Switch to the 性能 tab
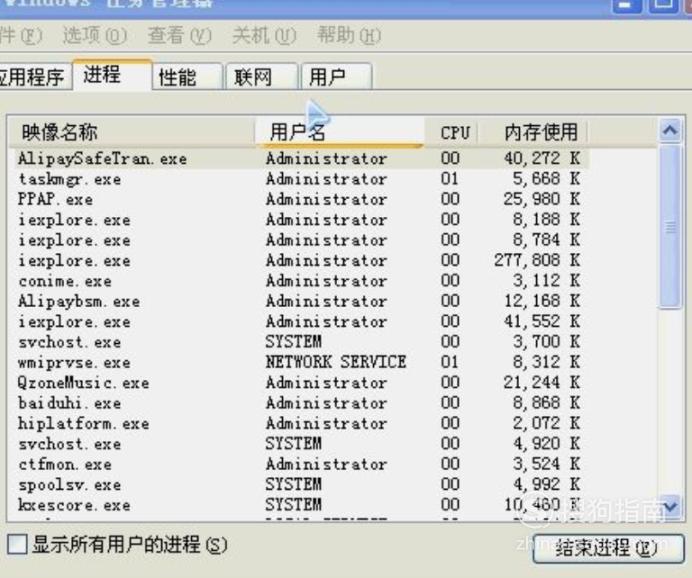This screenshot has height=578, width=692. tap(187, 78)
